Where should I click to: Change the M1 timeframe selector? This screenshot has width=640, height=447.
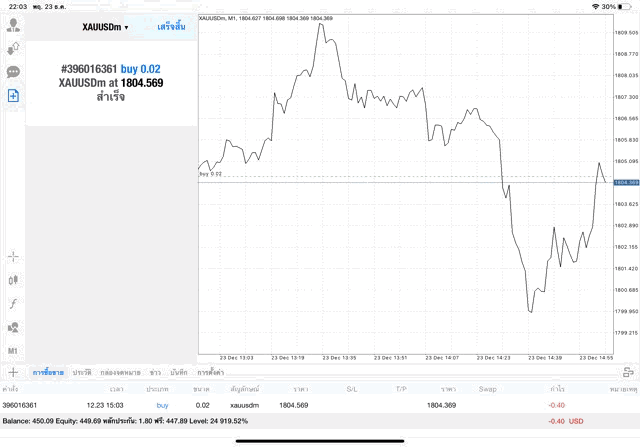point(13,351)
